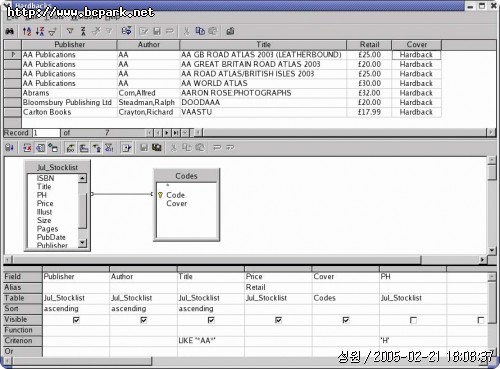
Task: Click the Retail column header
Action: pos(369,45)
